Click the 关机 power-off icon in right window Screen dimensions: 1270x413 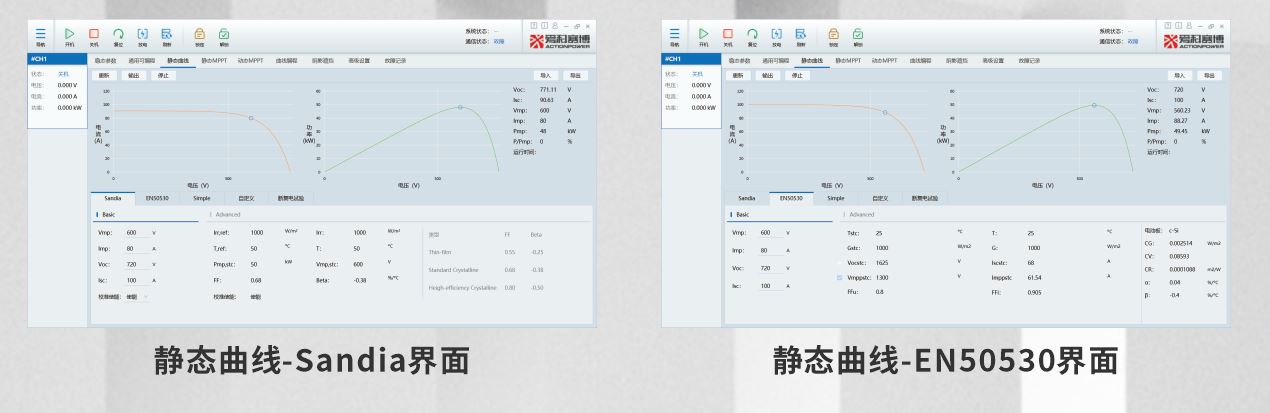(728, 34)
